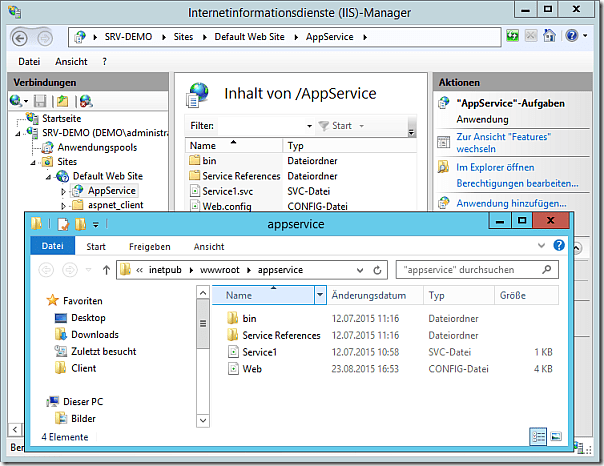Select Desktop under Favoriten
This screenshot has width=604, height=466.
coord(88,318)
